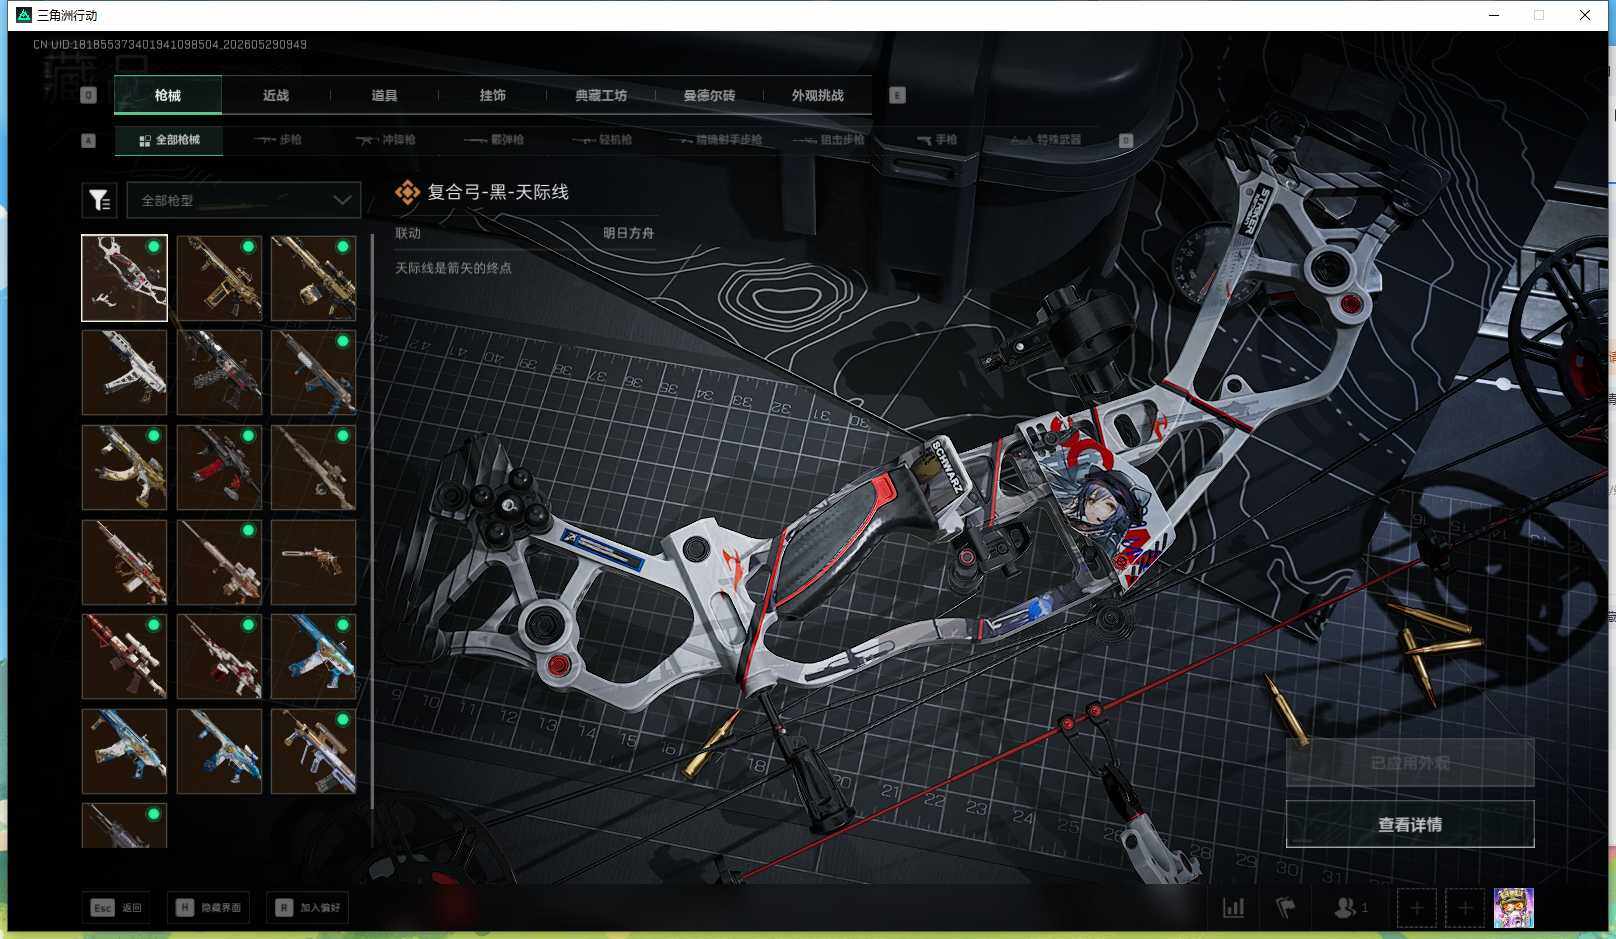This screenshot has height=939, width=1616.
Task: Open the weapon filter funnel icon
Action: pos(99,201)
